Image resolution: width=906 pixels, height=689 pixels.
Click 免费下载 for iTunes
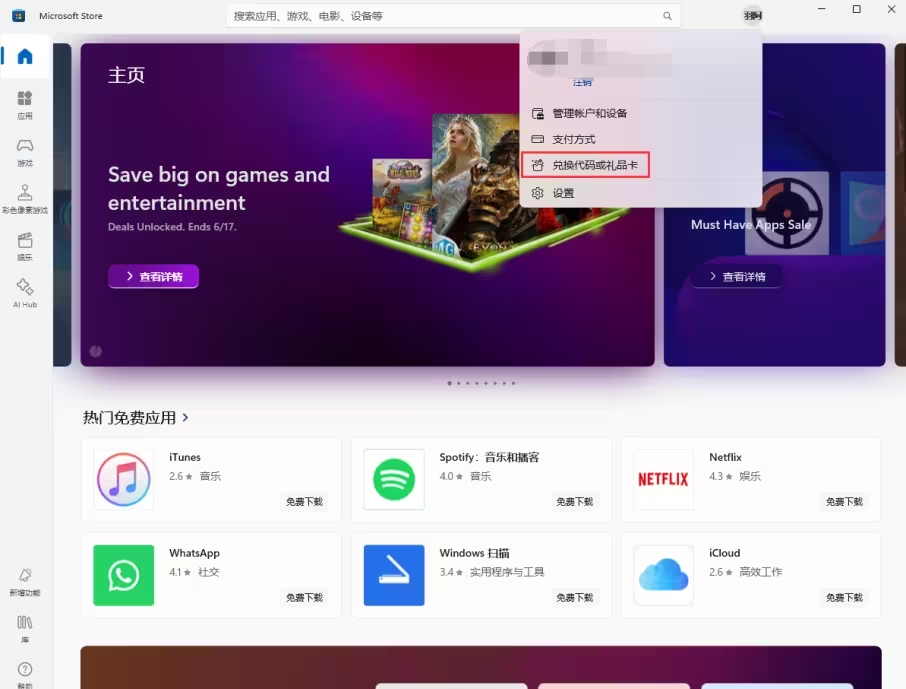305,502
